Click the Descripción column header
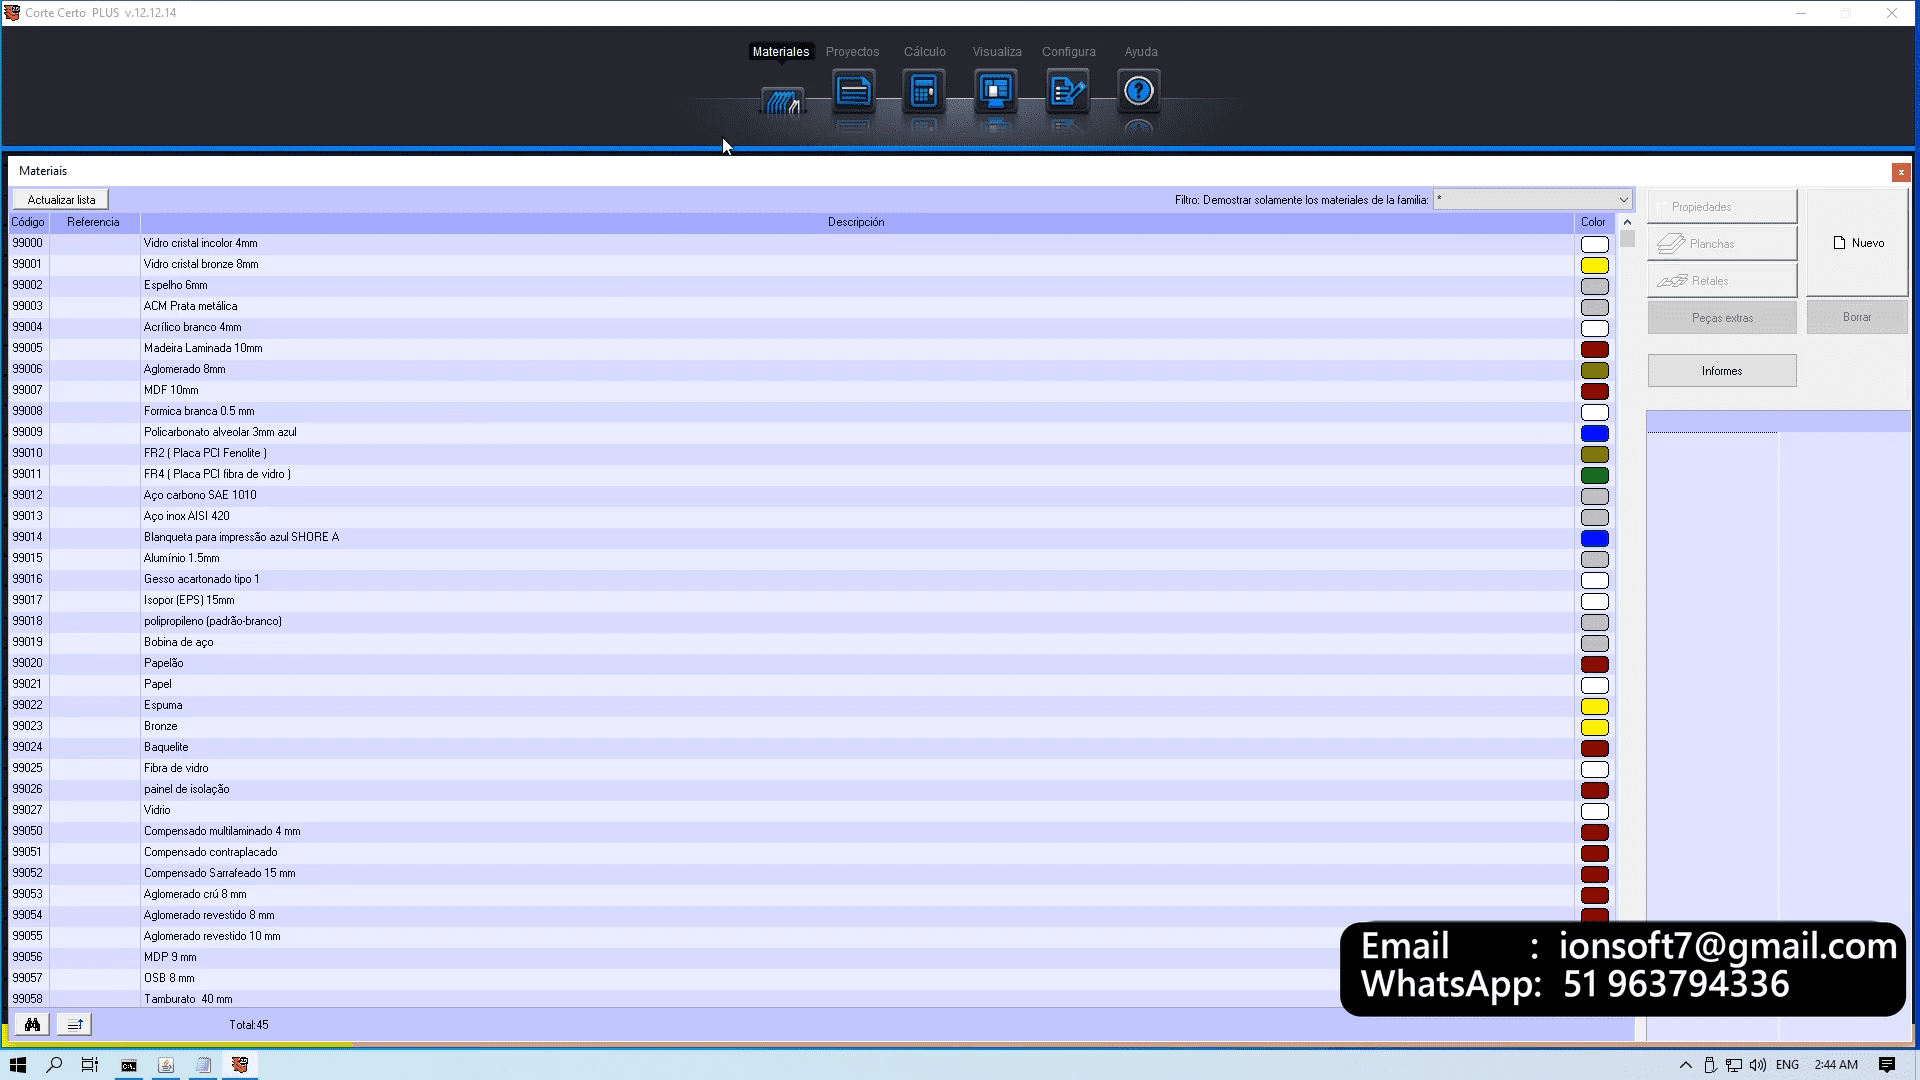This screenshot has height=1080, width=1920. click(x=856, y=222)
